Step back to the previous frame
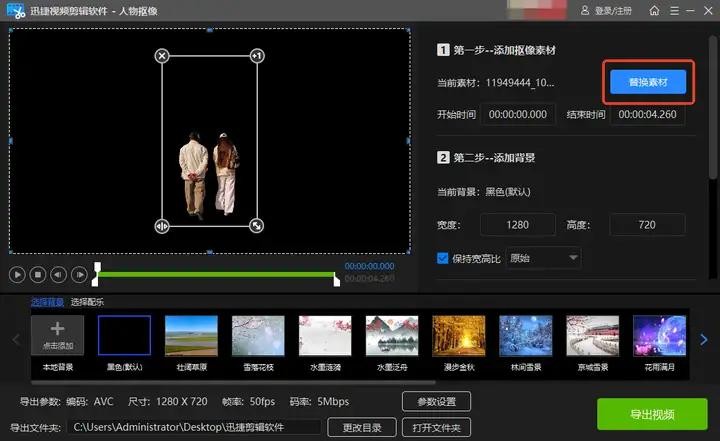The image size is (720, 441). pos(58,274)
